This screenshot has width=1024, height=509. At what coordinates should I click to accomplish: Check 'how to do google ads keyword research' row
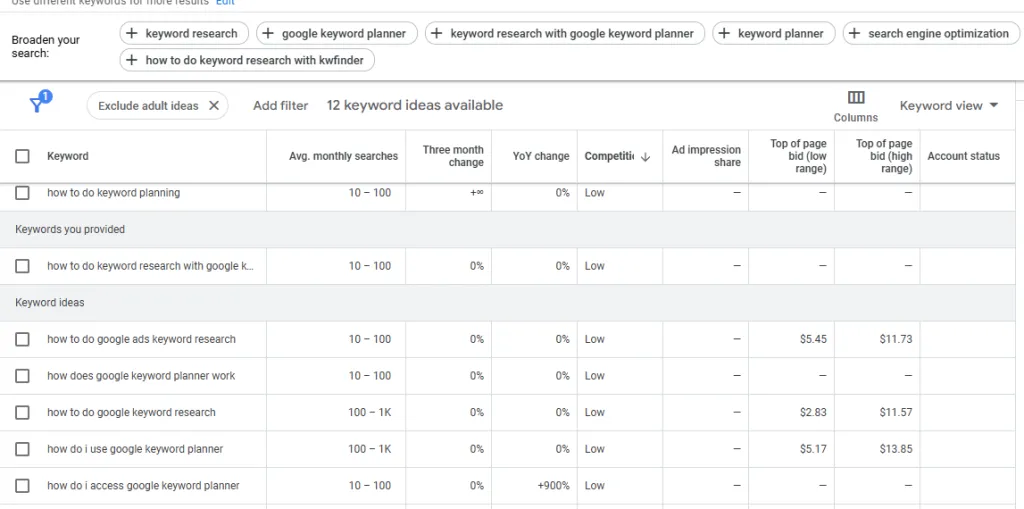click(x=22, y=339)
